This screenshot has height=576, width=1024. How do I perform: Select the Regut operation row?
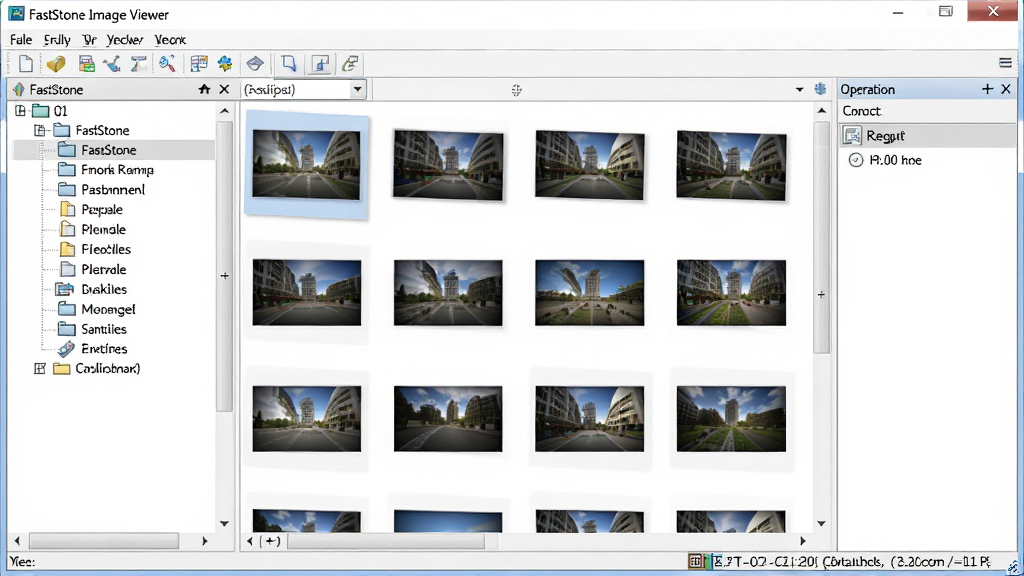coord(928,135)
